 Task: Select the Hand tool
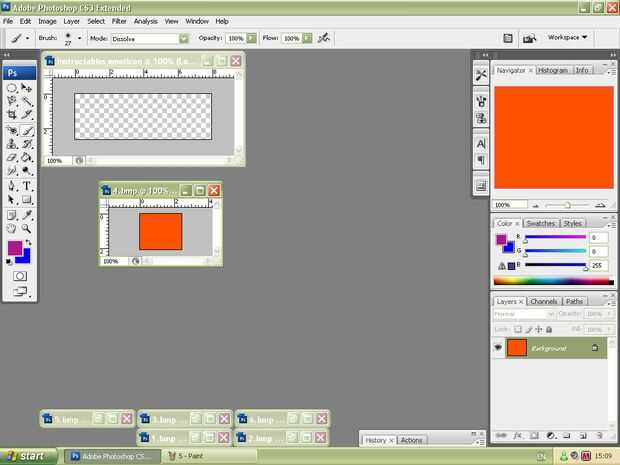12,229
